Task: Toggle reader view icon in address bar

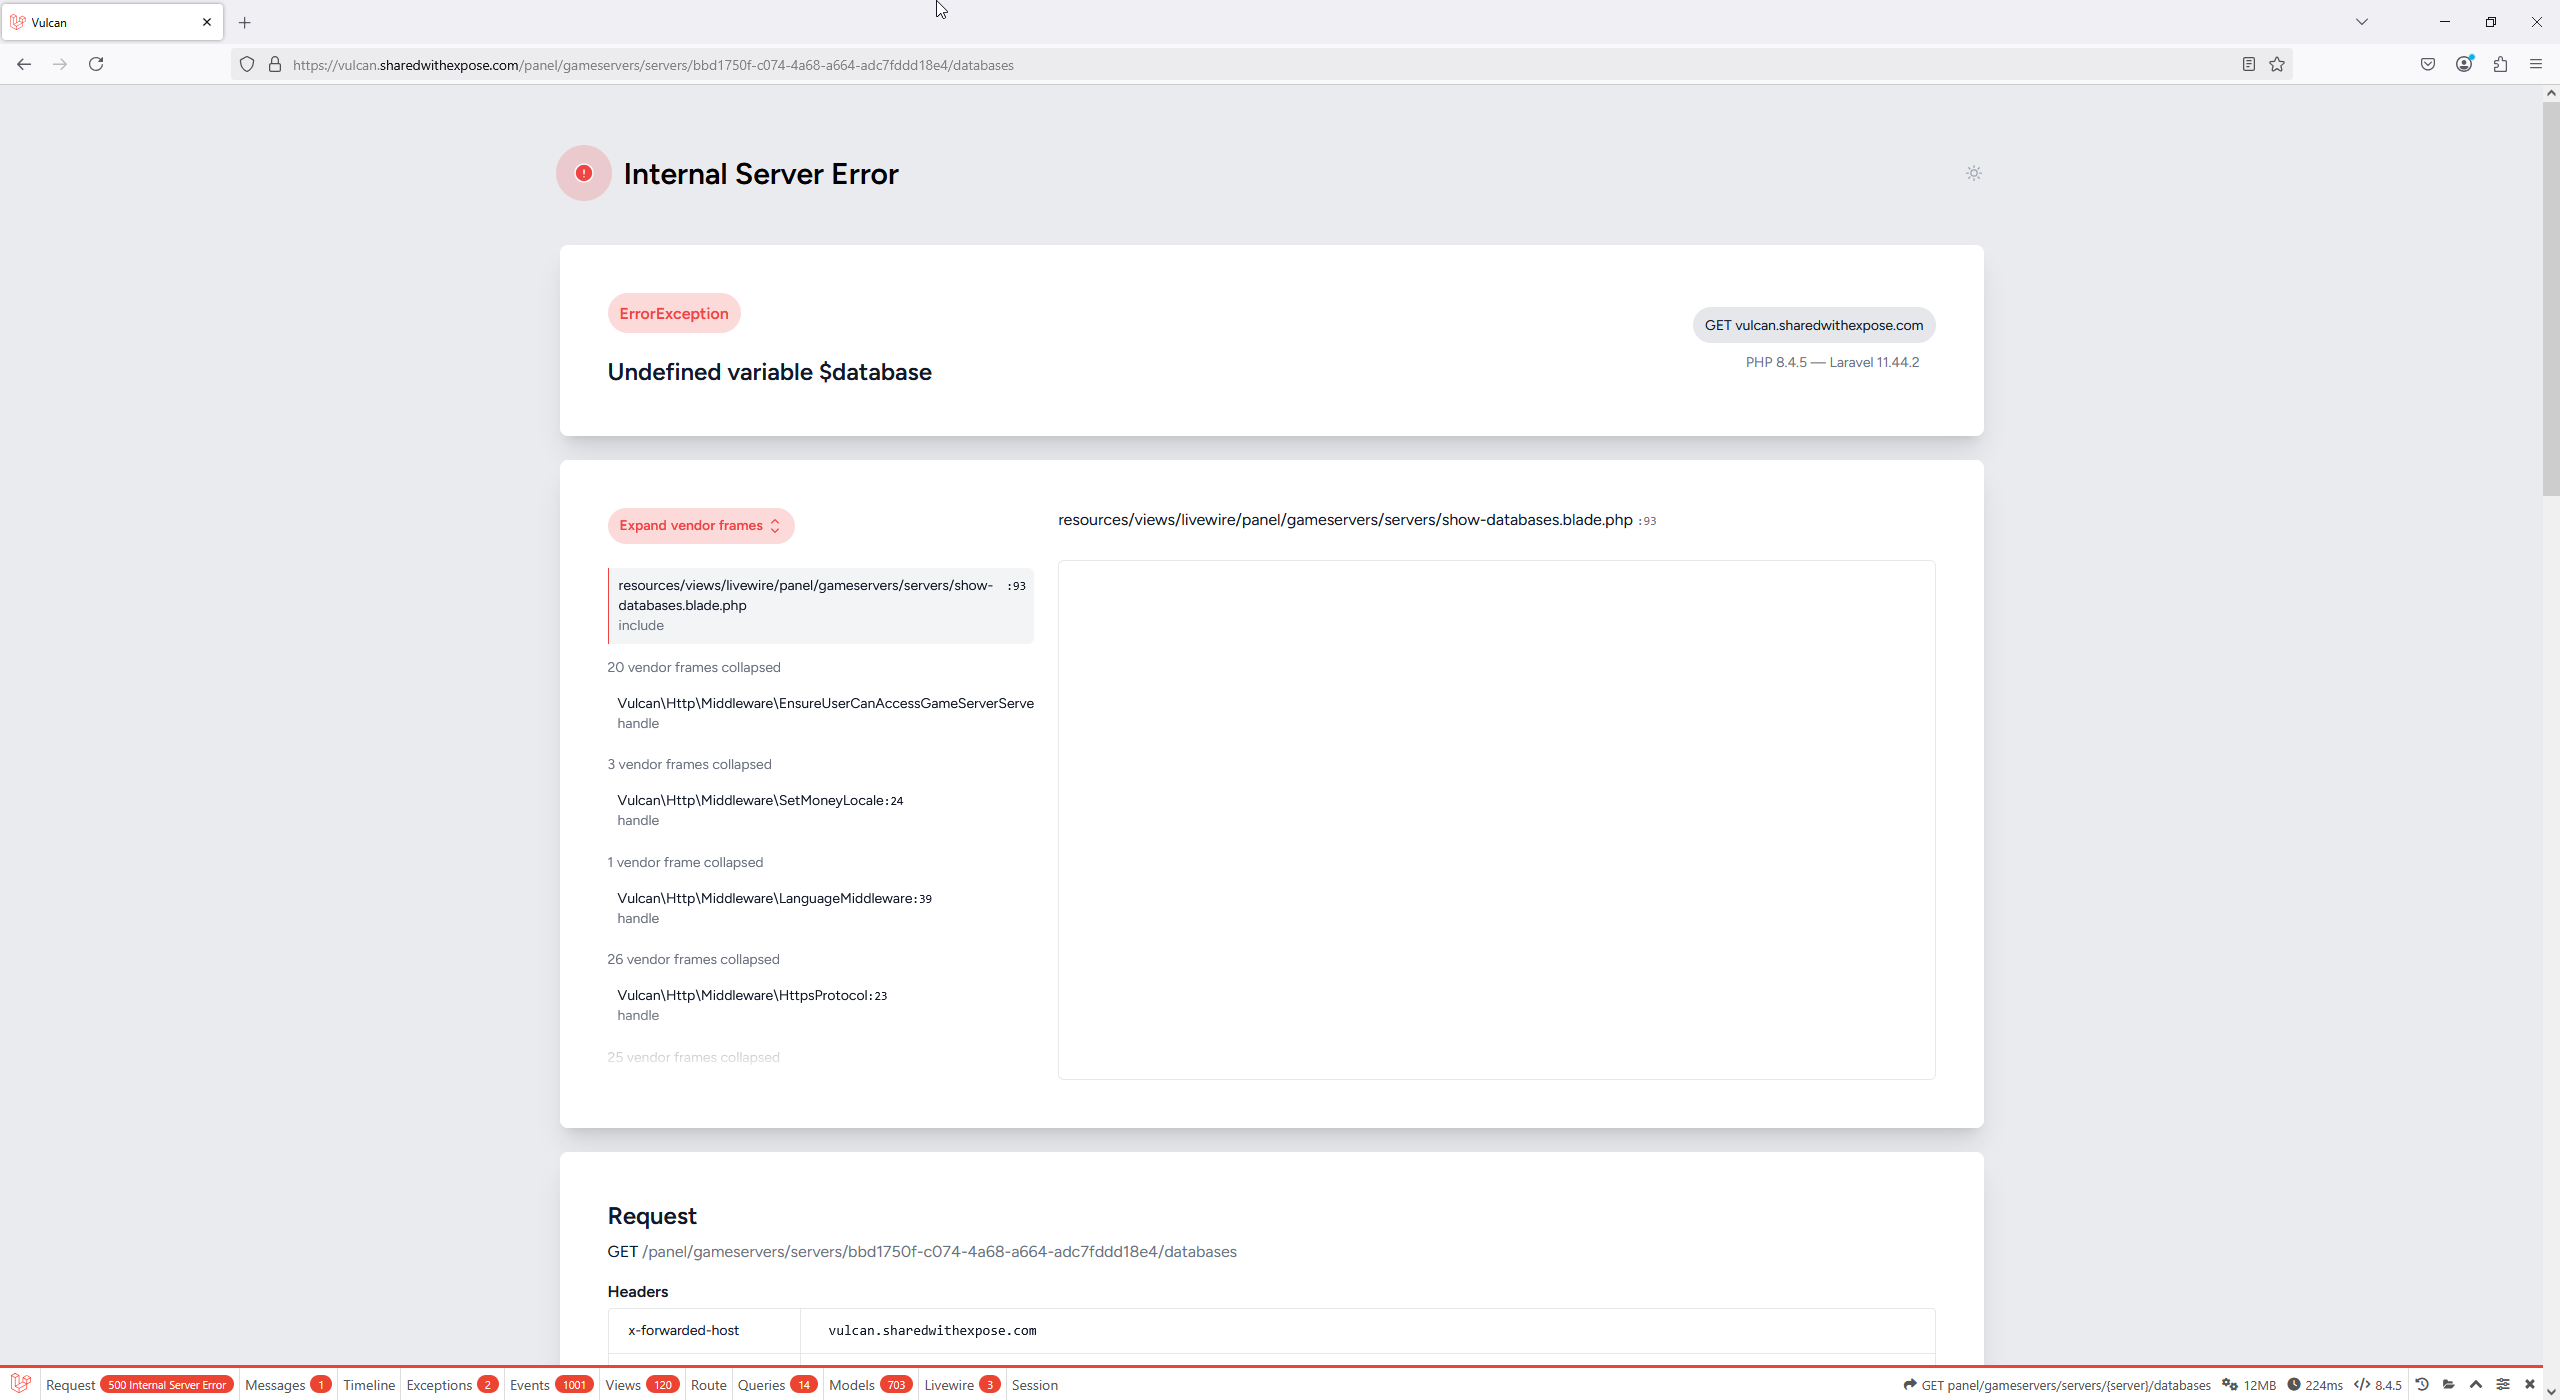Action: pyautogui.click(x=2248, y=65)
